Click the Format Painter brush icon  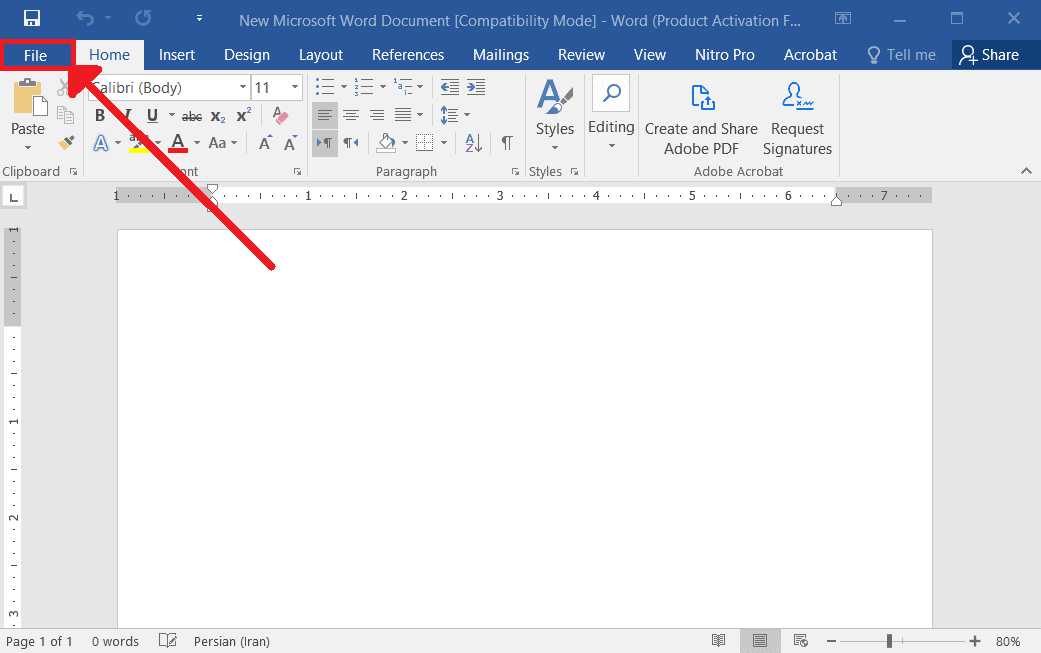[67, 143]
